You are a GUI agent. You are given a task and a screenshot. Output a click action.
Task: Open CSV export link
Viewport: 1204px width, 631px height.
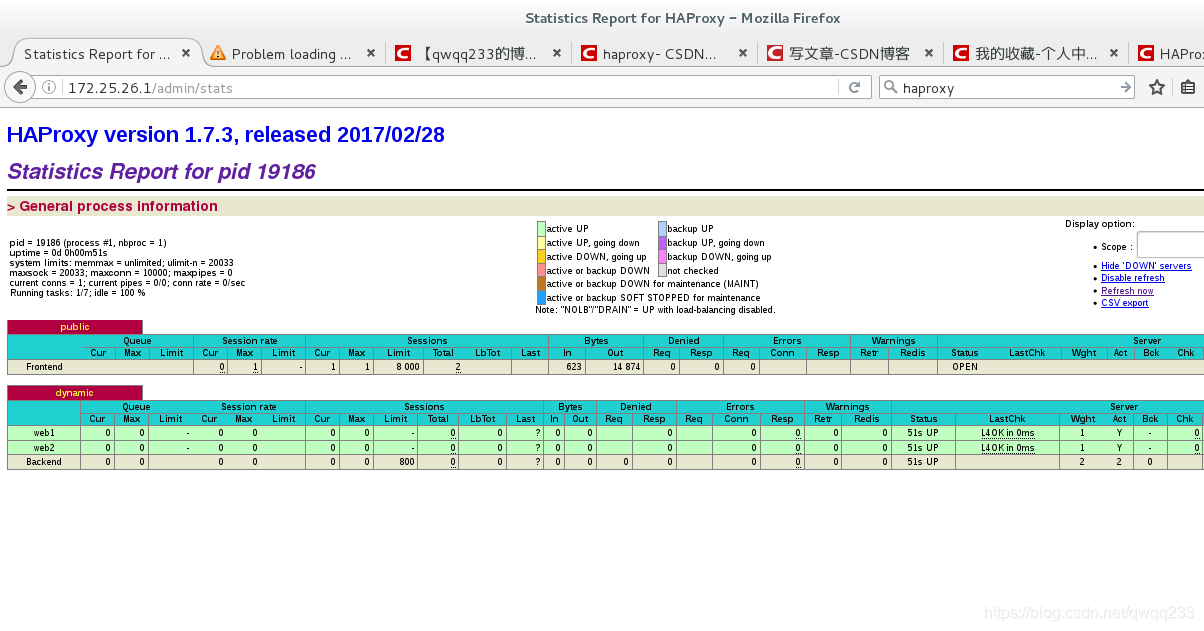click(x=1125, y=303)
